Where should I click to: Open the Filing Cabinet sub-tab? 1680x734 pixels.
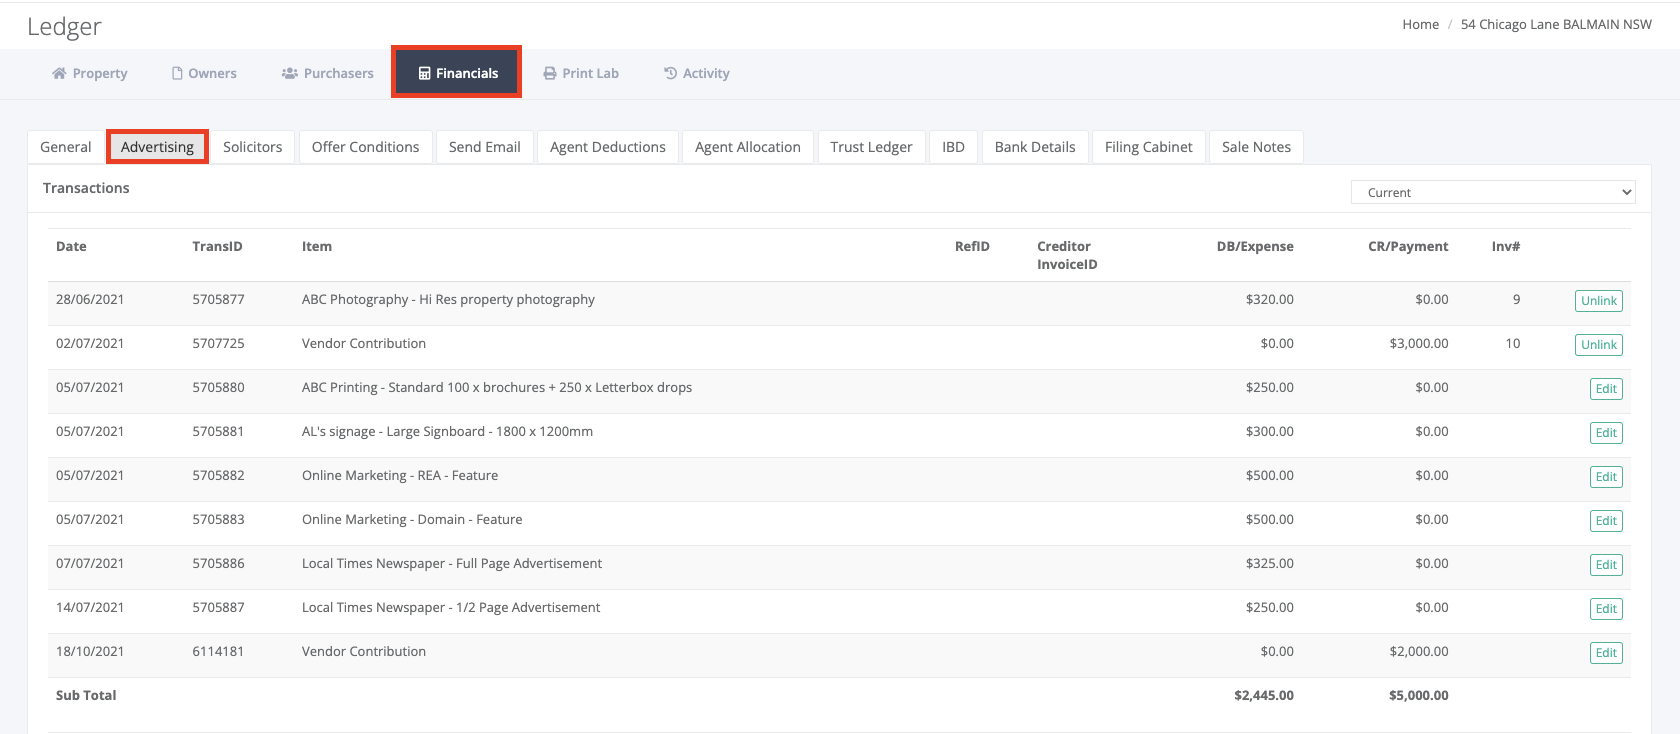(1149, 147)
